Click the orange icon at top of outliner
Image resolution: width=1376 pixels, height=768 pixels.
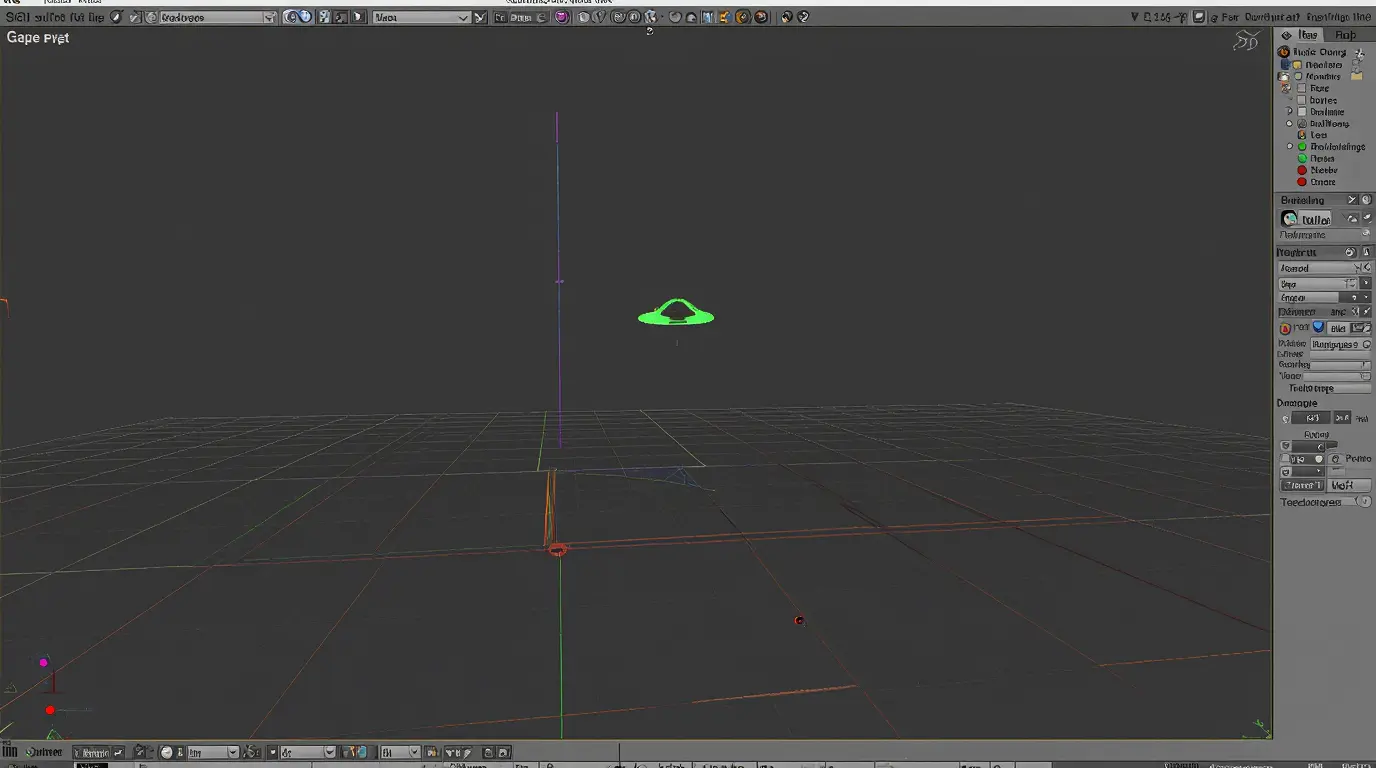point(1284,52)
